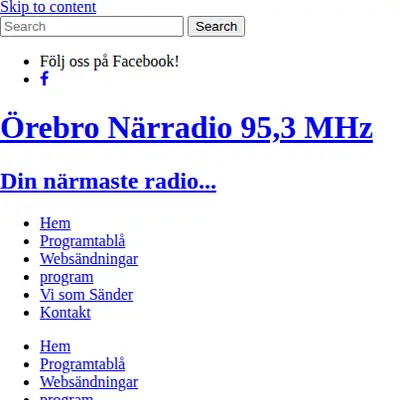400x400 pixels.
Task: Open the Facebook icon link
Action: tap(45, 79)
